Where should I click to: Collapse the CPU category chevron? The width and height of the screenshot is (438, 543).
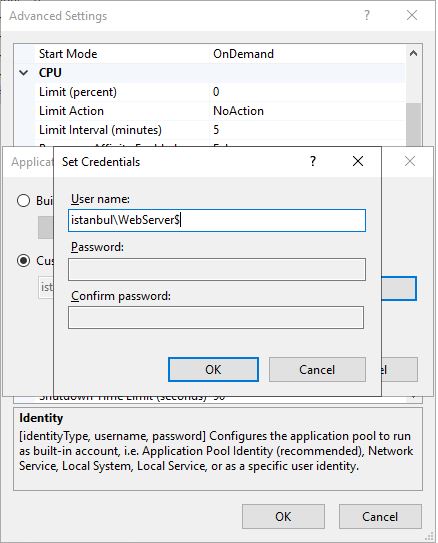(24, 73)
